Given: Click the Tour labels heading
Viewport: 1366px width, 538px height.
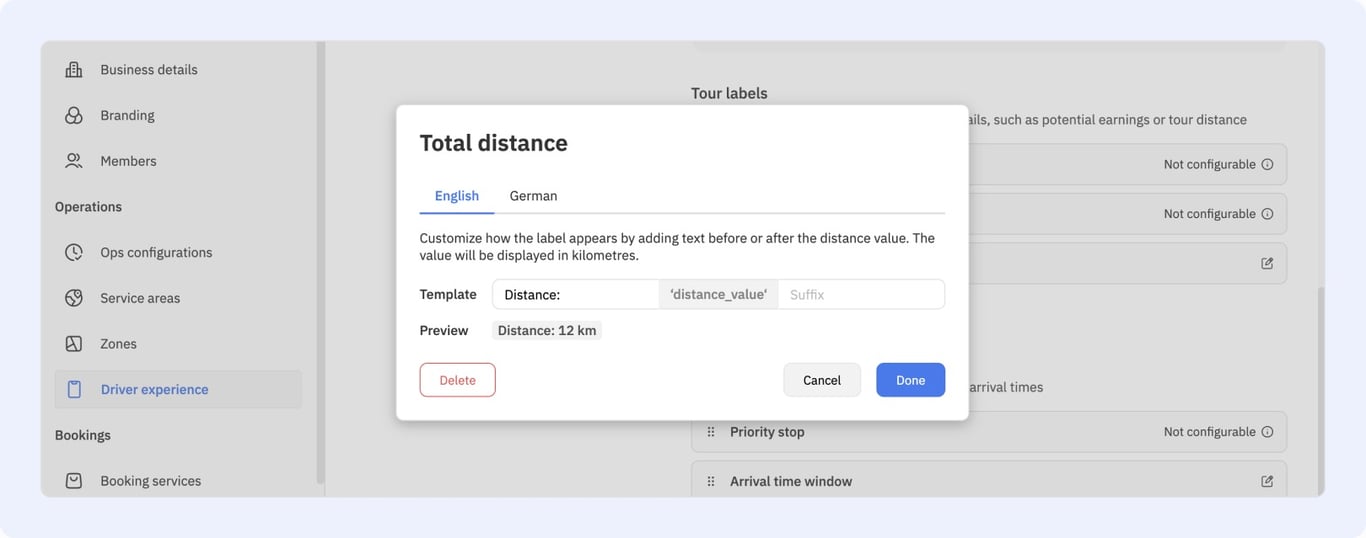Looking at the screenshot, I should [729, 93].
